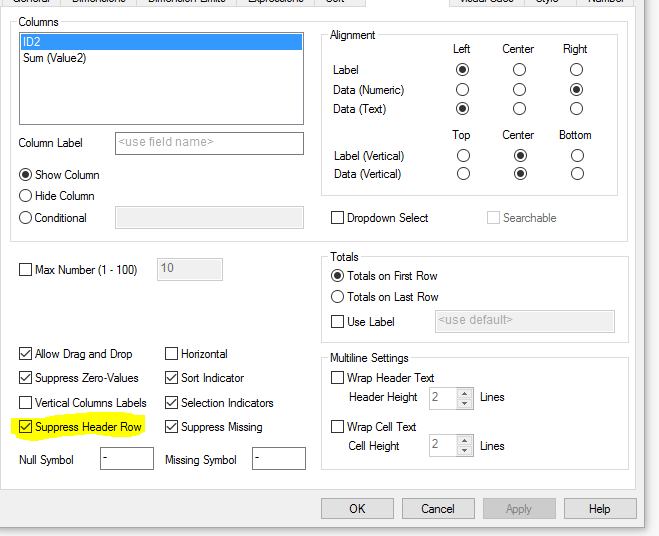Viewport: 659px width, 536px height.
Task: Click the OK button
Action: pos(357,509)
